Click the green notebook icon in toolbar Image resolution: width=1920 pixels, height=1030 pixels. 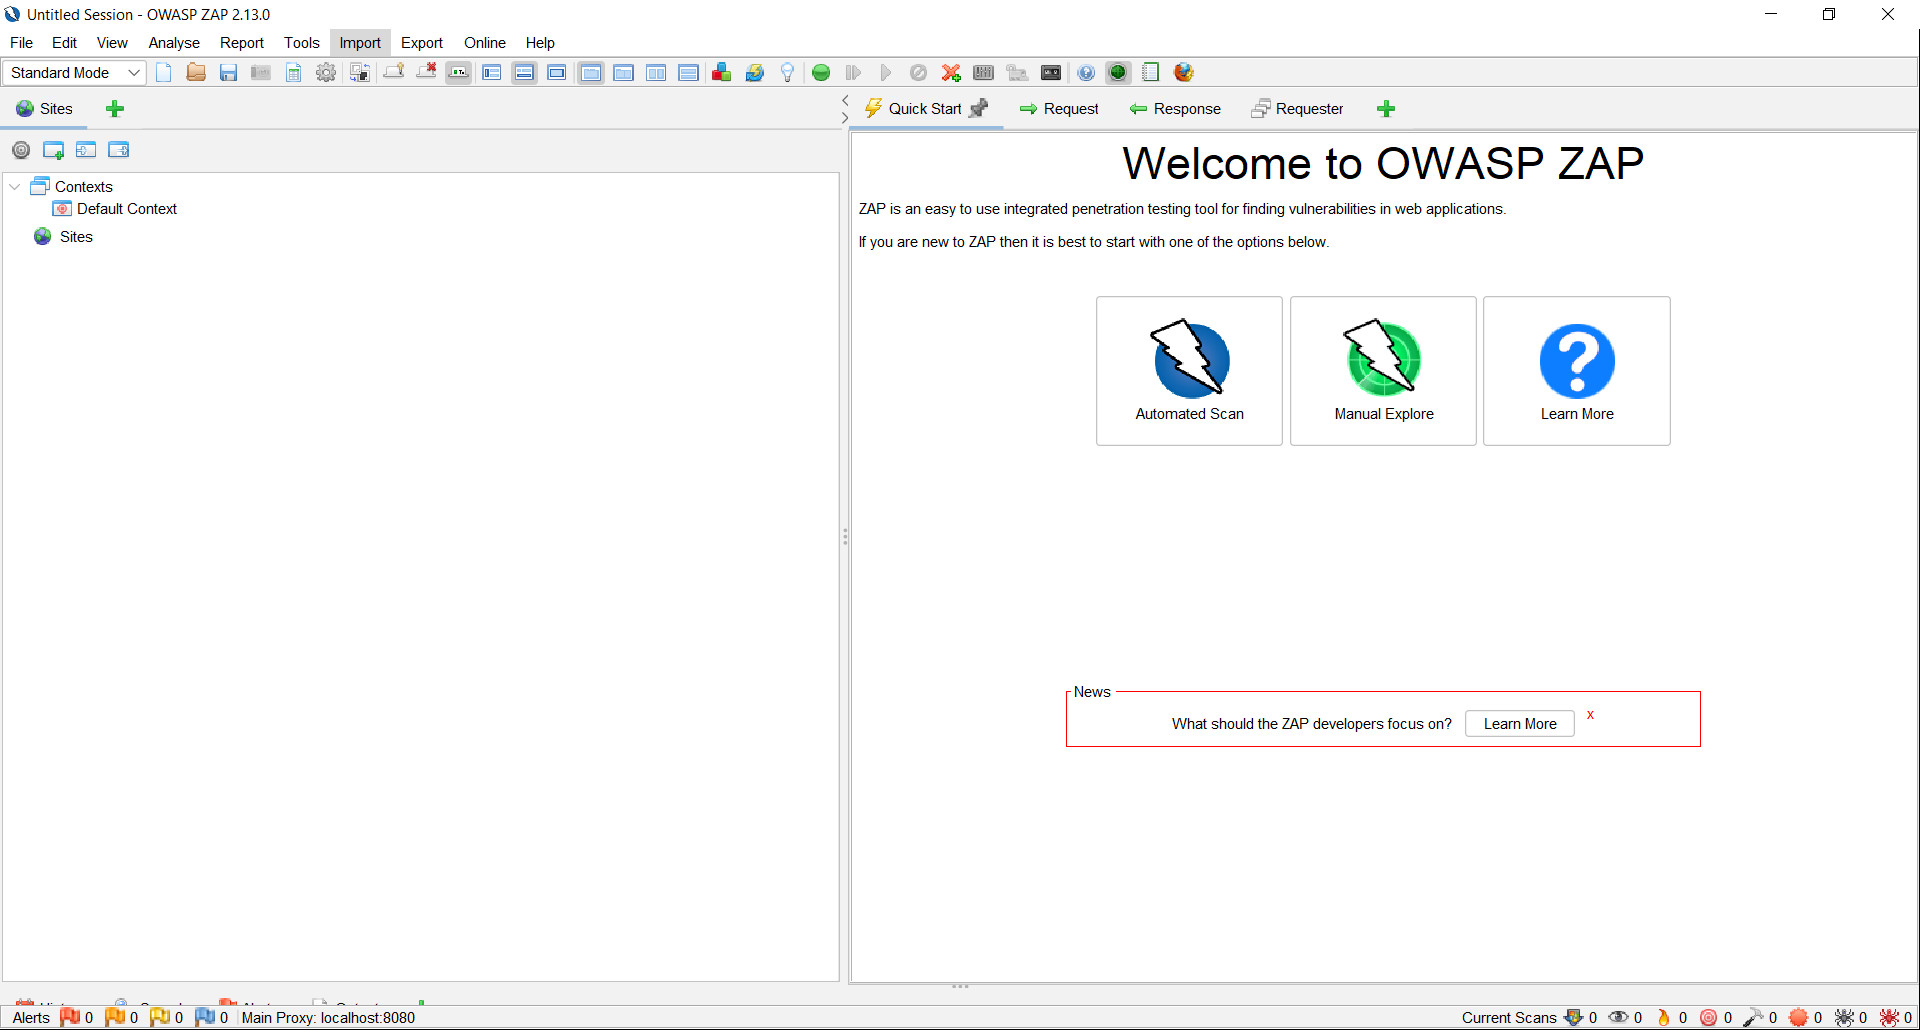tap(1151, 72)
